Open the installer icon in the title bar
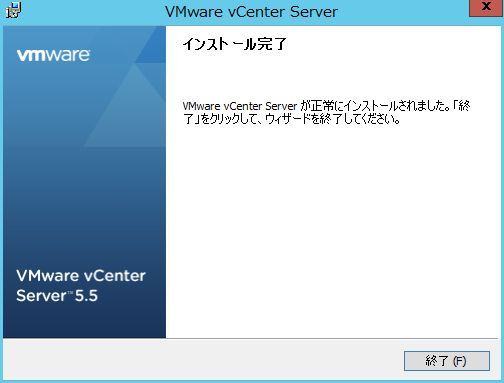The image size is (504, 383). coord(14,10)
